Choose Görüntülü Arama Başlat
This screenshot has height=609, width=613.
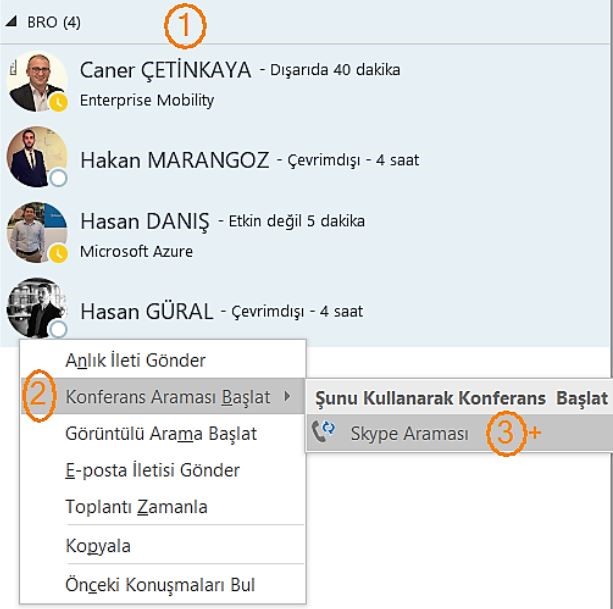pos(163,433)
